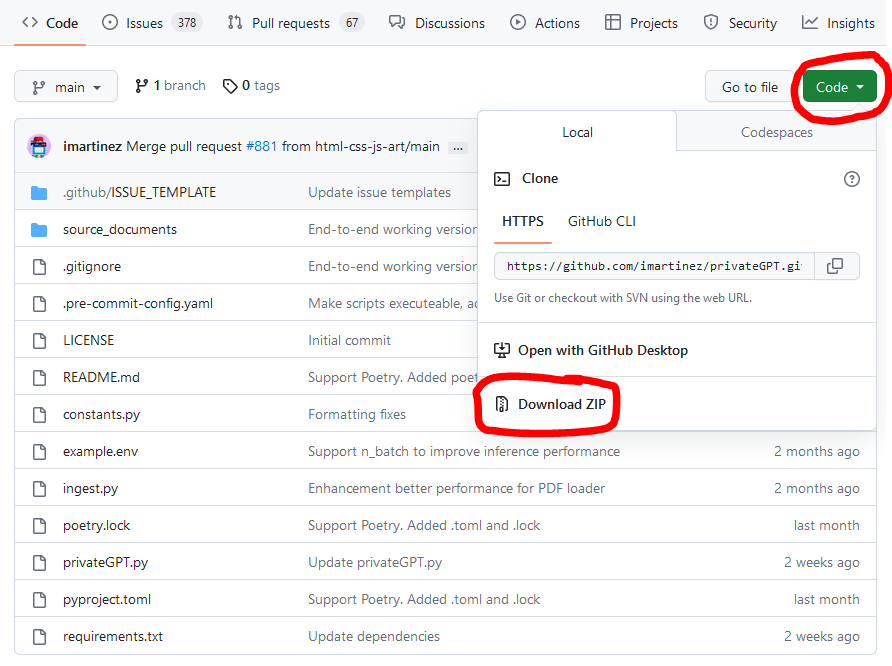Switch to the Codespaces tab
Viewport: 892px width, 666px height.
coord(776,132)
